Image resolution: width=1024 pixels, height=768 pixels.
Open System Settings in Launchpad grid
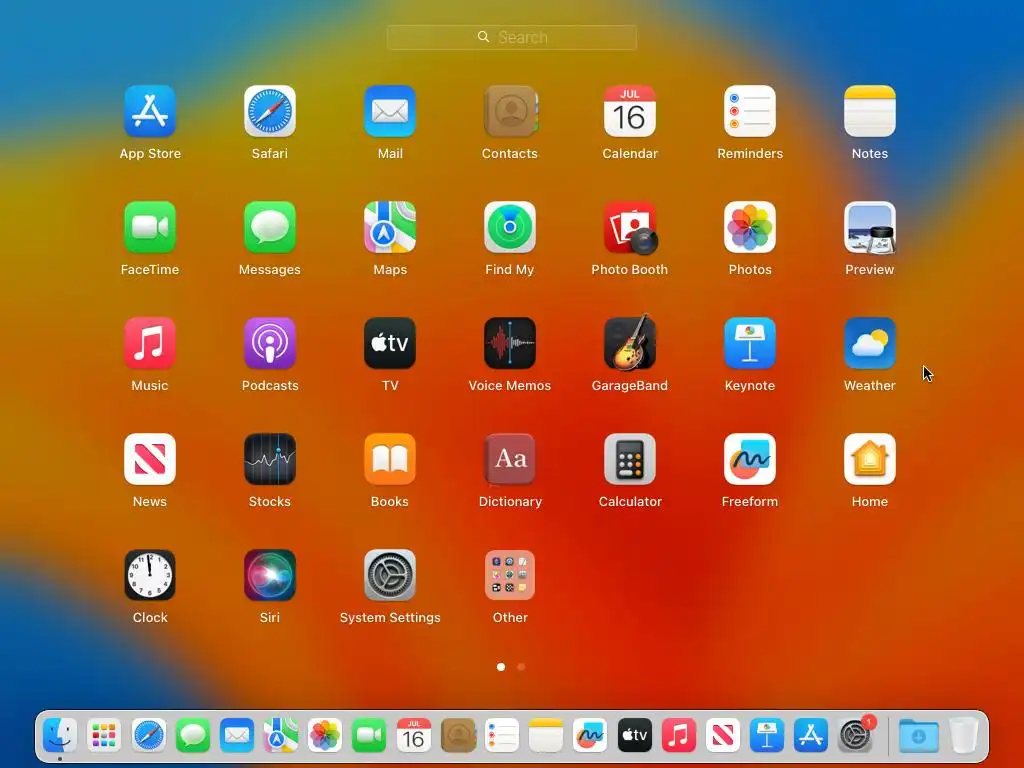click(x=390, y=575)
